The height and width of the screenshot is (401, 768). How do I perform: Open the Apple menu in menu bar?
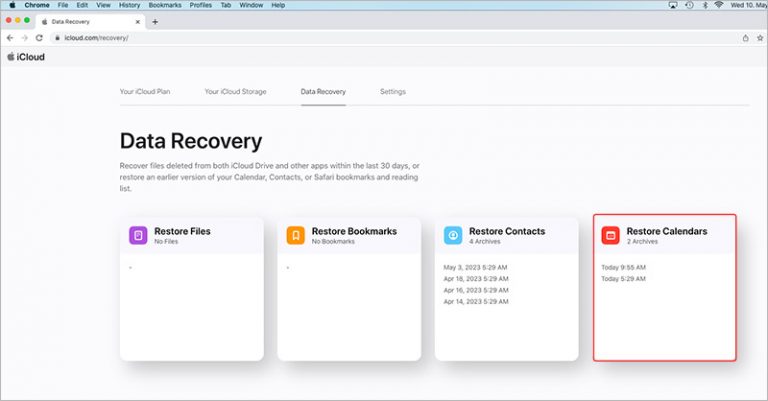tap(12, 5)
